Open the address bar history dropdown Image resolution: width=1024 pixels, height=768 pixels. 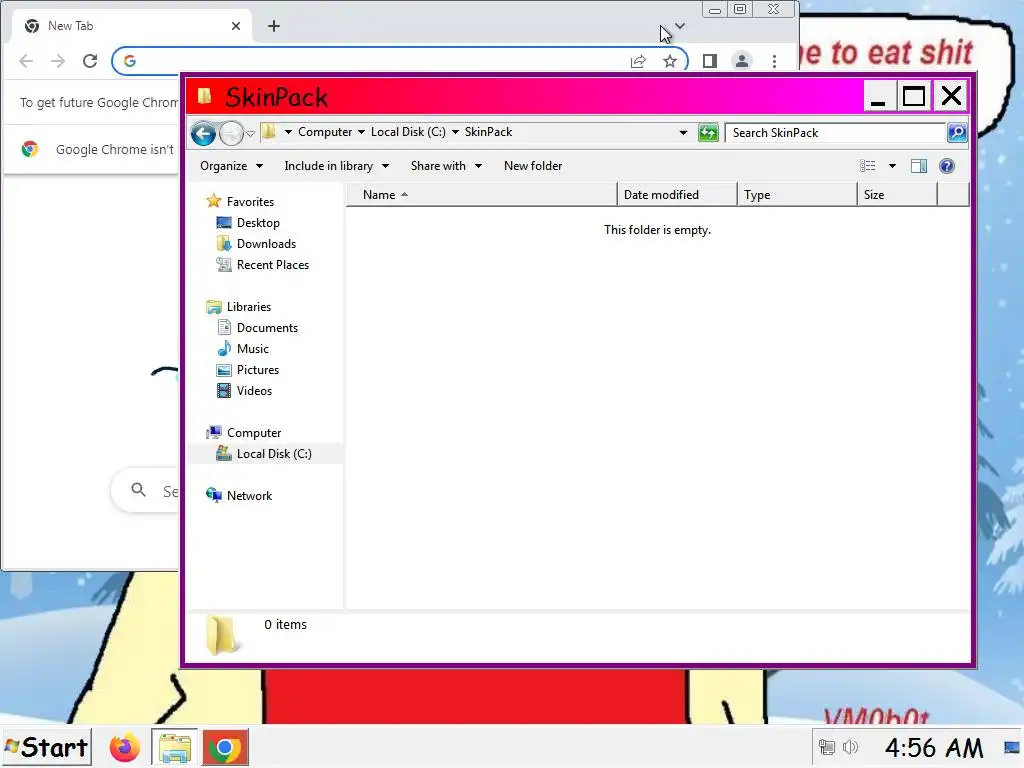pos(683,133)
